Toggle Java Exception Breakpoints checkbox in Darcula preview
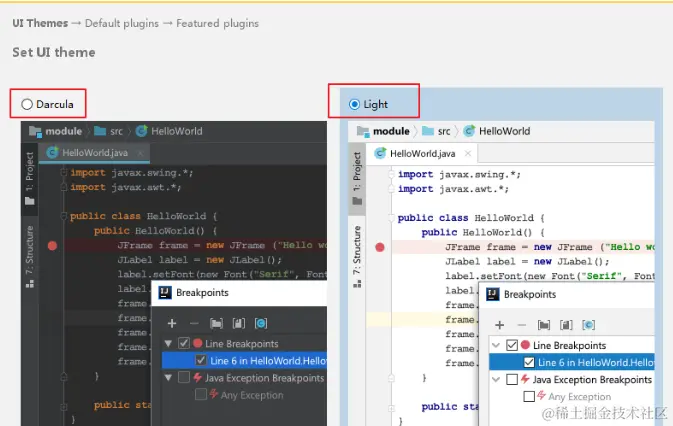This screenshot has width=673, height=426. (184, 378)
